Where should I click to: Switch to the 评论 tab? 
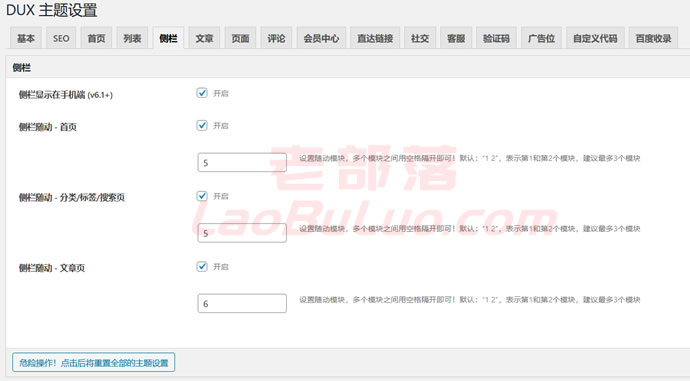pyautogui.click(x=276, y=38)
